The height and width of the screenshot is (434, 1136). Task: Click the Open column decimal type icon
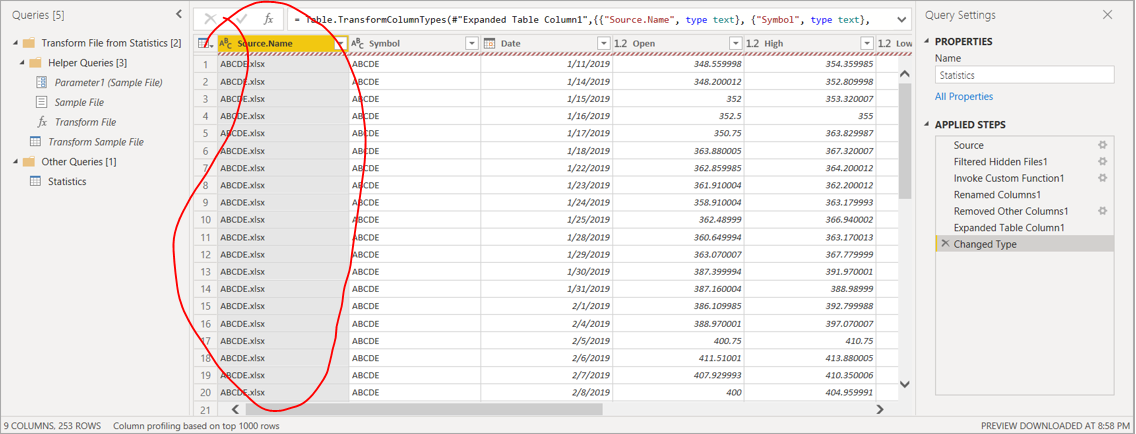pyautogui.click(x=621, y=43)
